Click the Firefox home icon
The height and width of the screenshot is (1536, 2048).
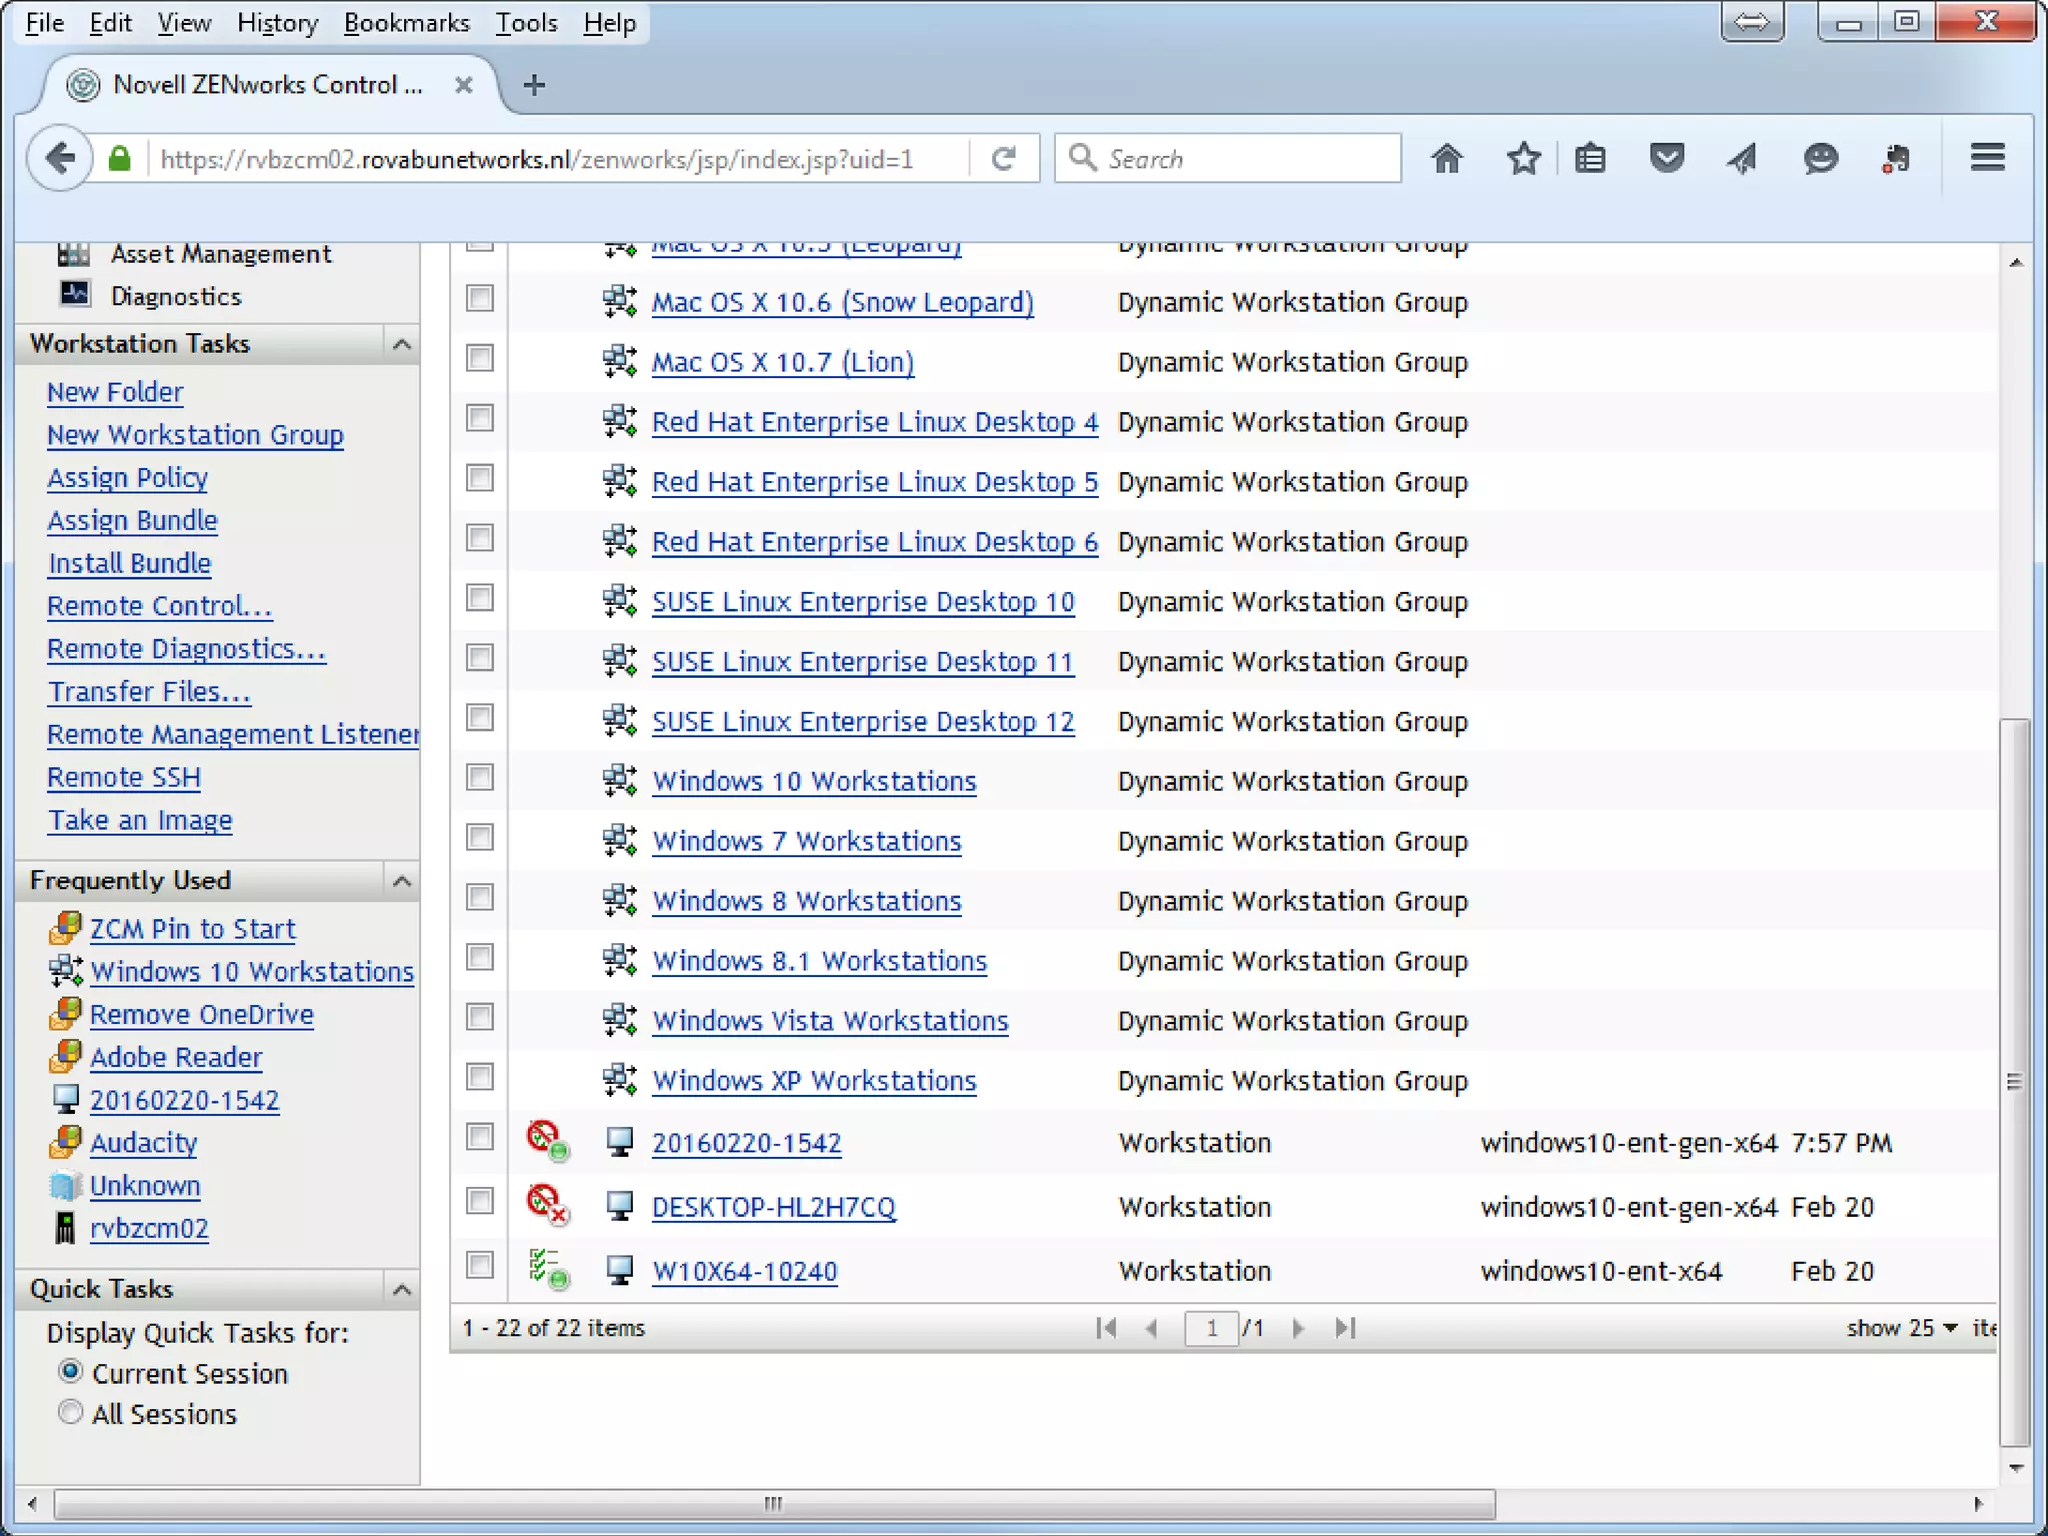[x=1446, y=158]
